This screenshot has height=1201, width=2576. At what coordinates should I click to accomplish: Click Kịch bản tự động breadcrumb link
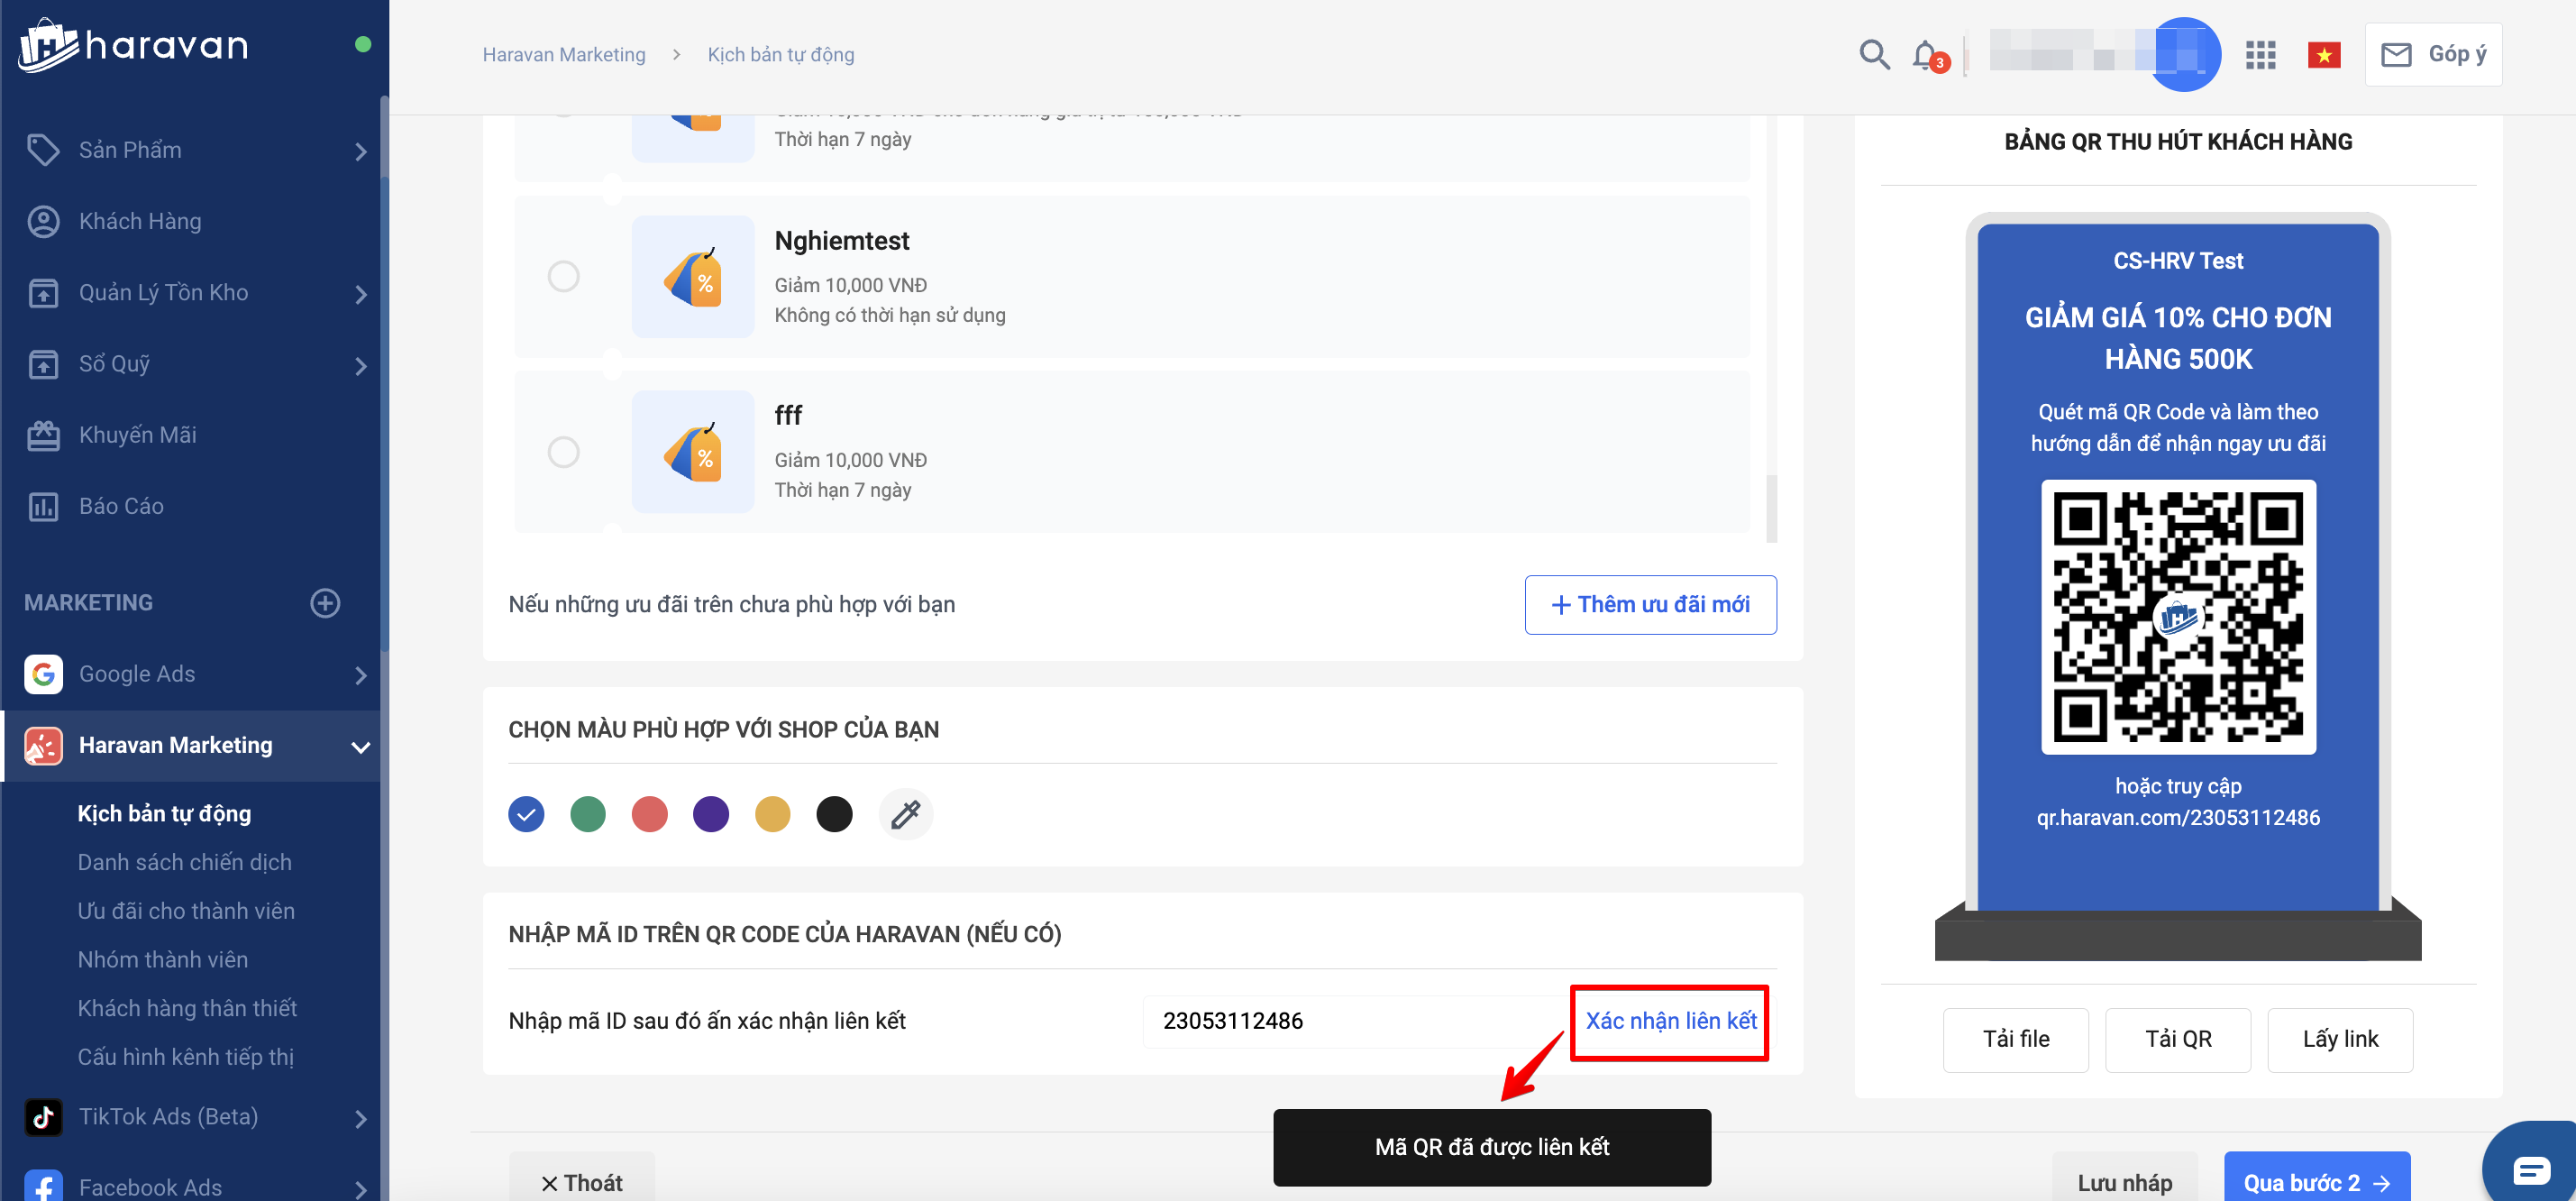coord(781,54)
